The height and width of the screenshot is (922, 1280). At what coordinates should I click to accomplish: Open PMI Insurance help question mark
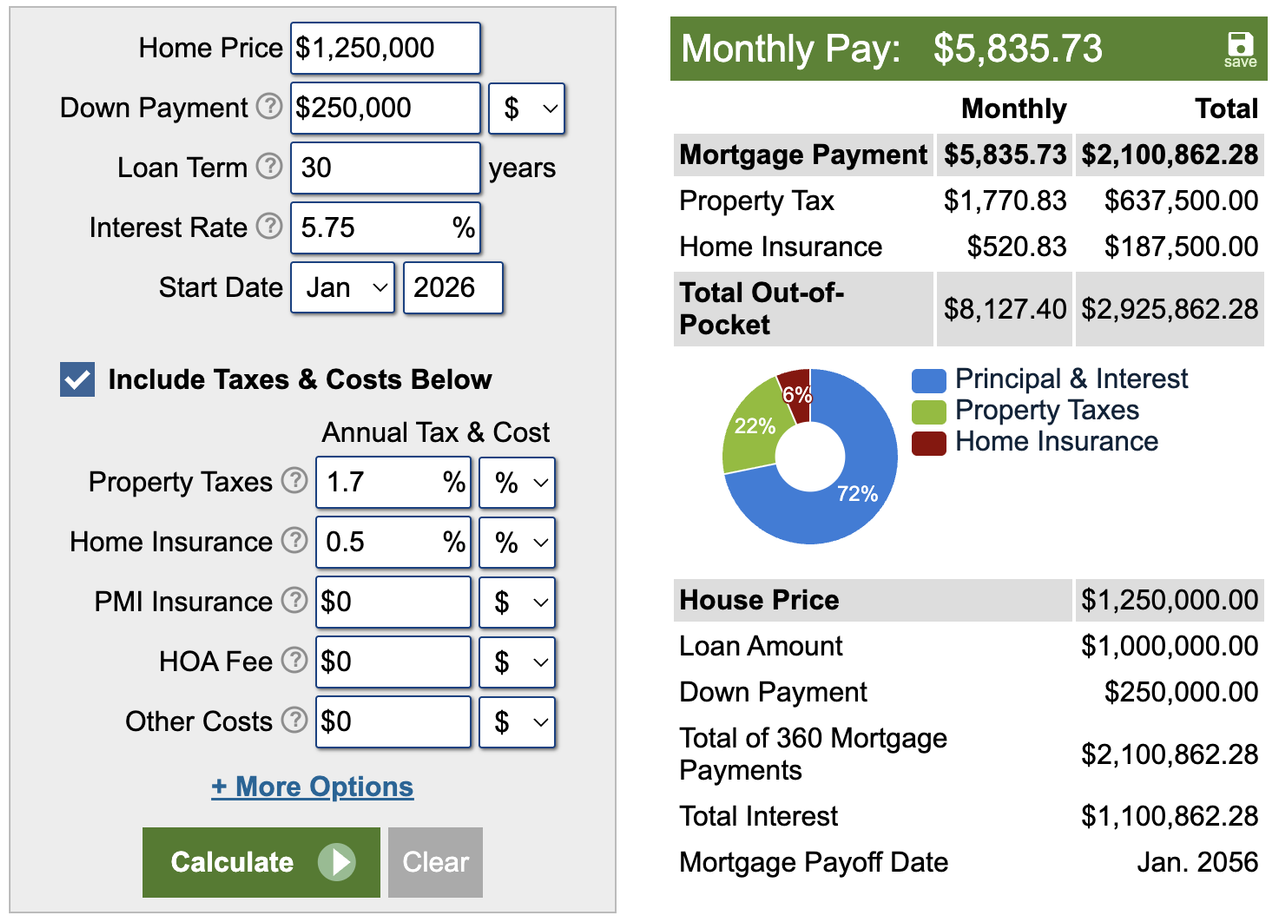click(294, 600)
